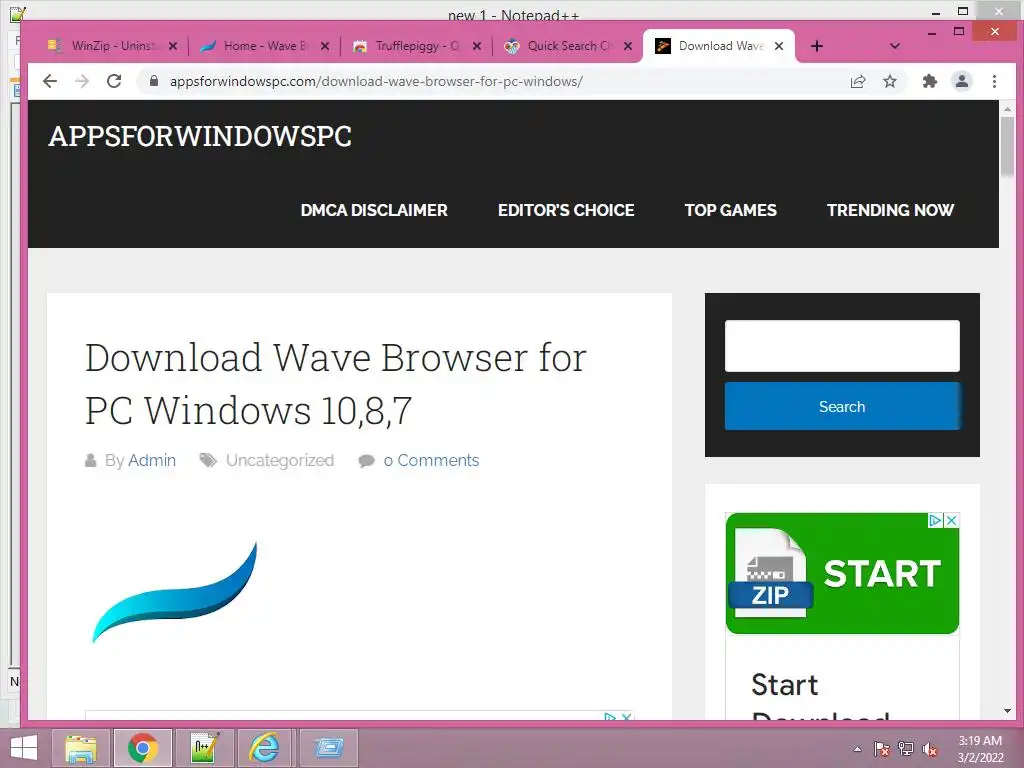Close the sidebar ad with its X icon

pos(952,520)
